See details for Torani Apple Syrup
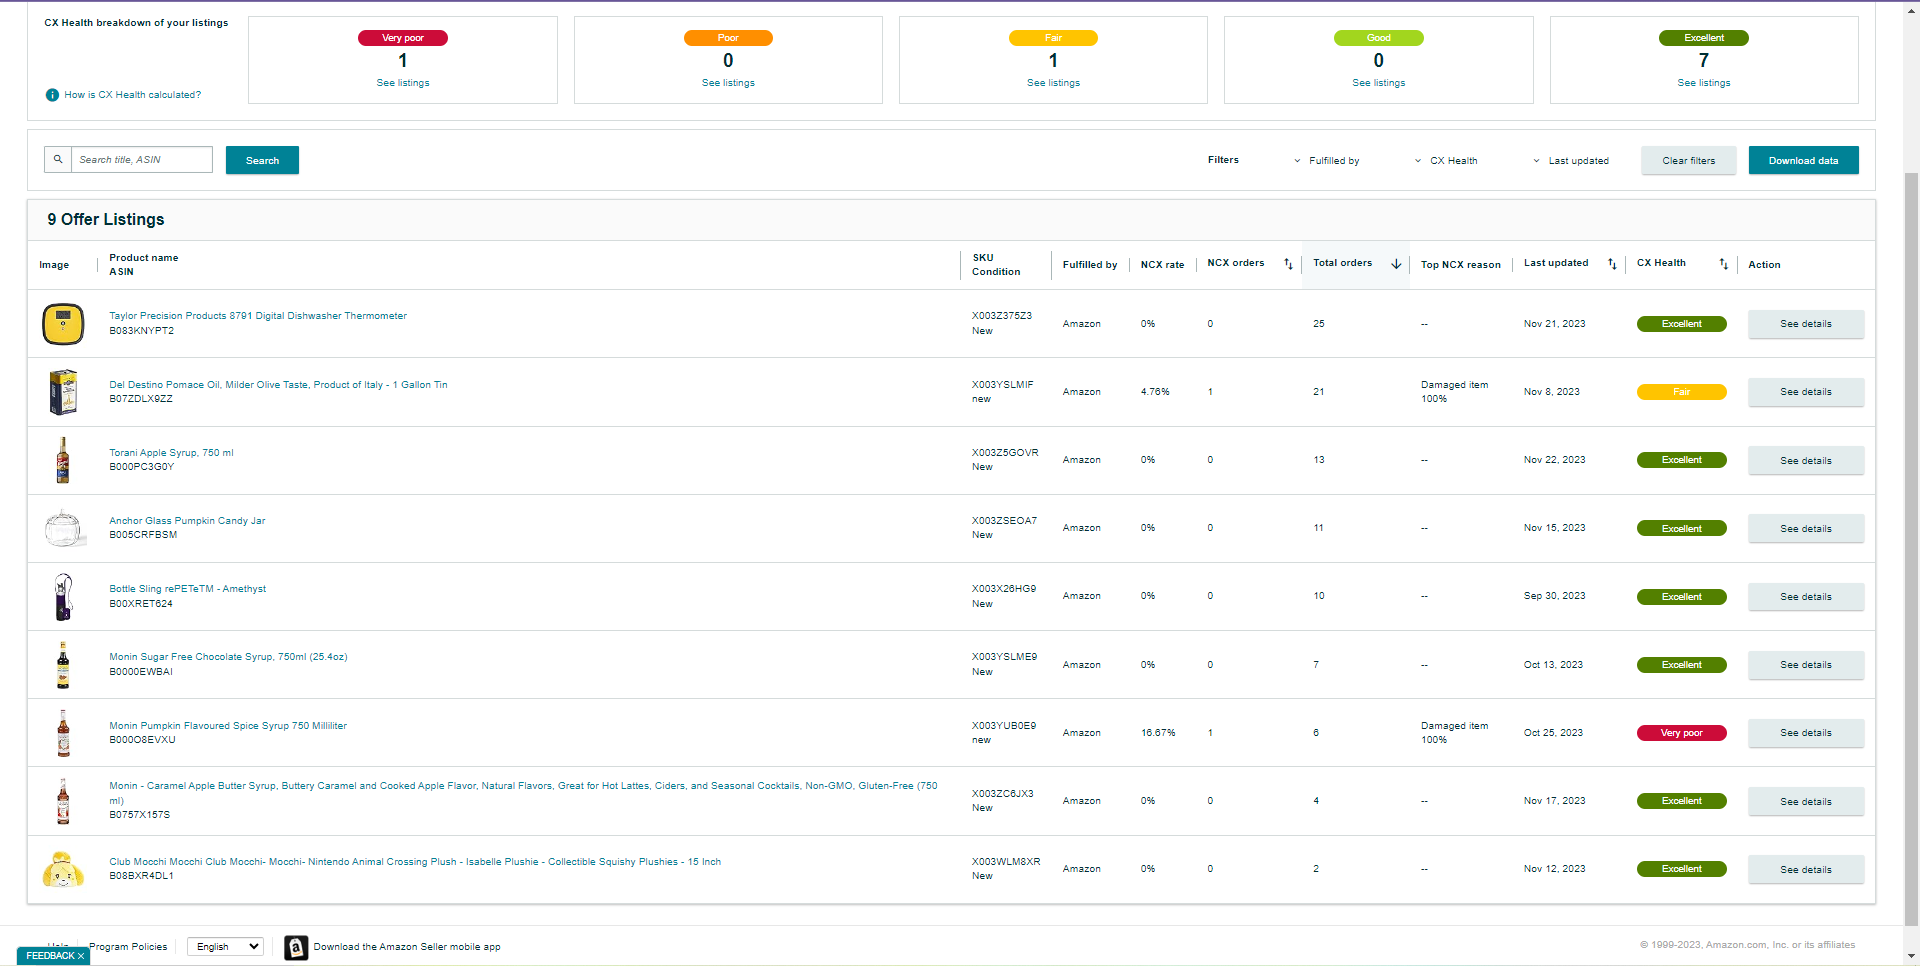The image size is (1920, 966). [x=1805, y=461]
